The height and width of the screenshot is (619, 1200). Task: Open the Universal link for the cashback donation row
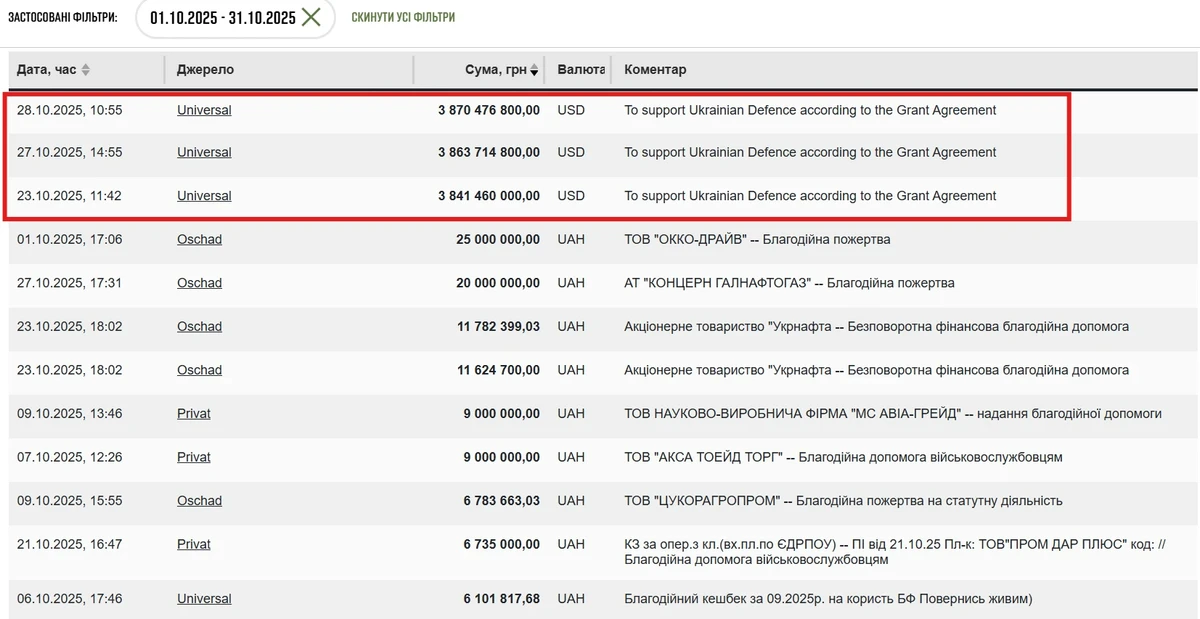(203, 598)
